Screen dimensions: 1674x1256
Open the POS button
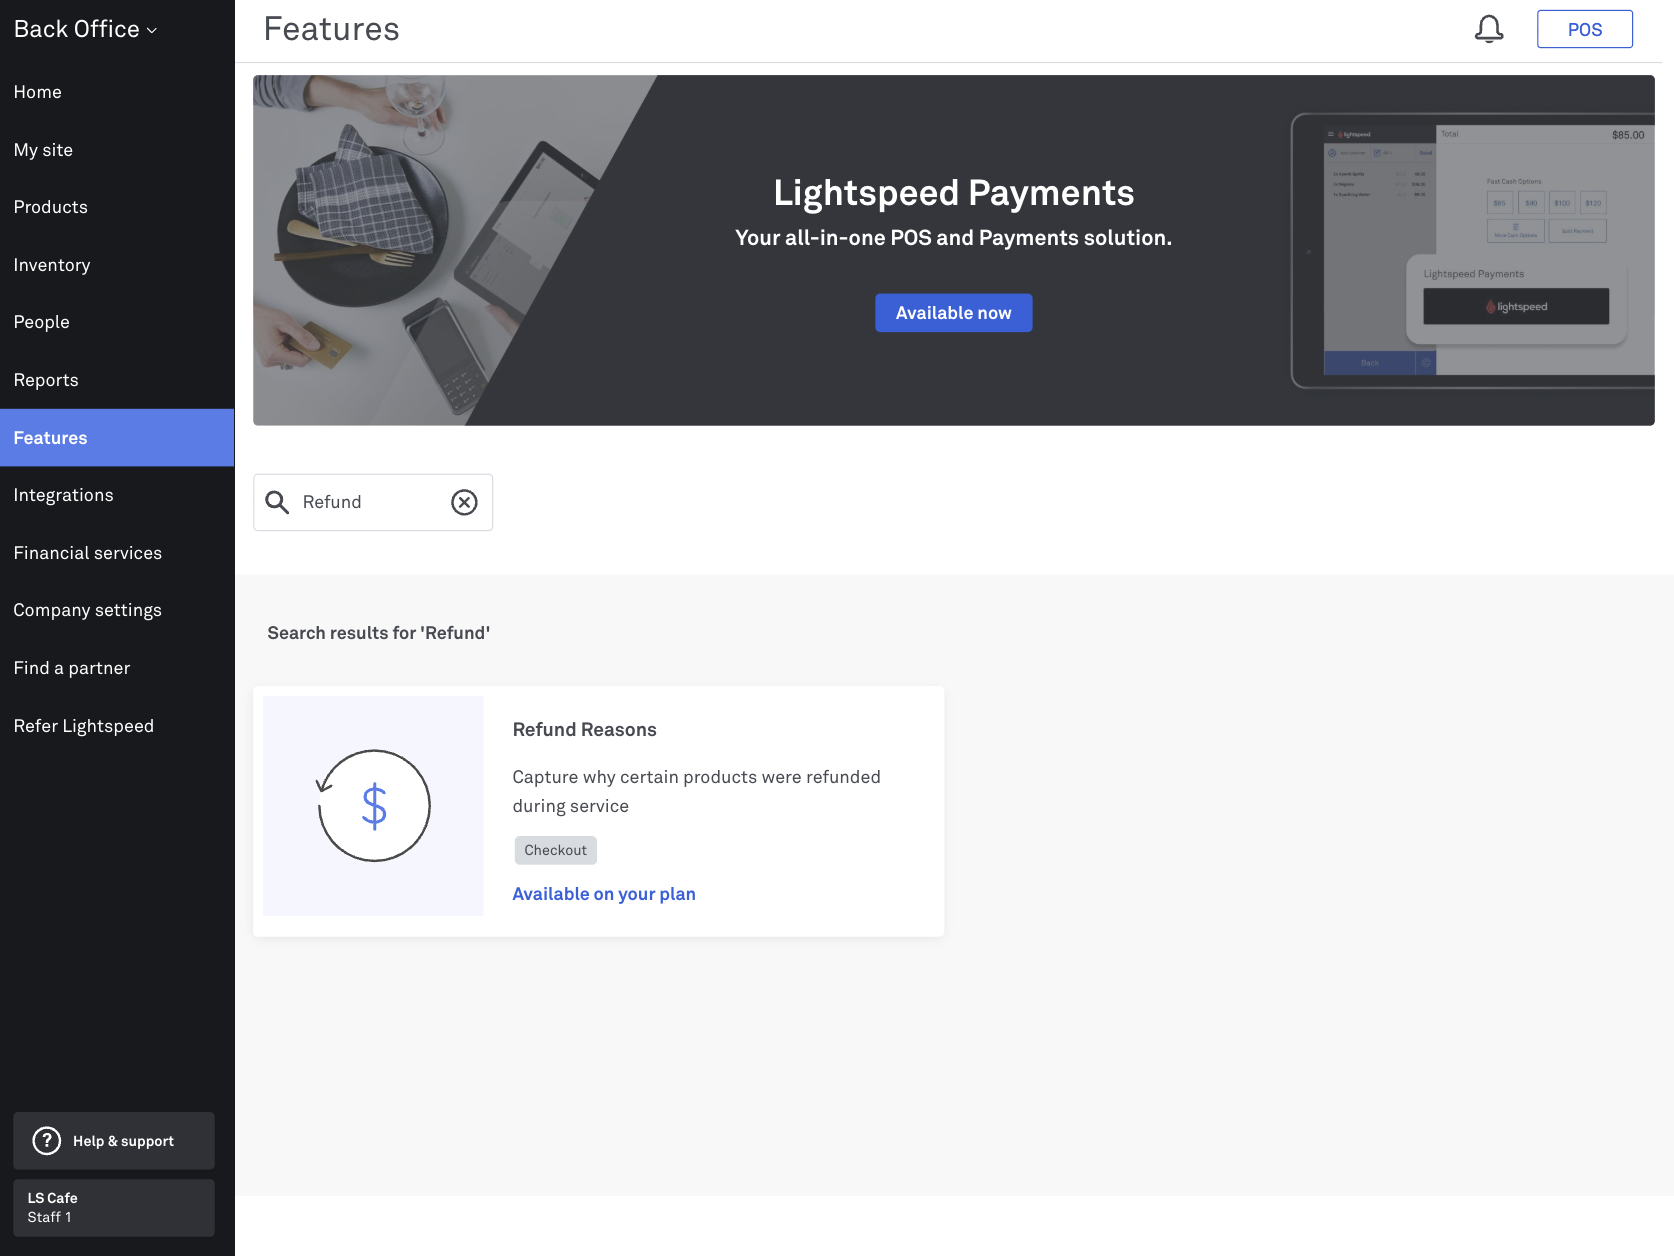tap(1584, 29)
